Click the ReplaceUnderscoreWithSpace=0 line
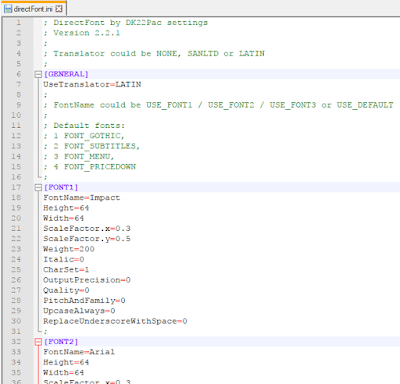The image size is (400, 384). tap(115, 321)
